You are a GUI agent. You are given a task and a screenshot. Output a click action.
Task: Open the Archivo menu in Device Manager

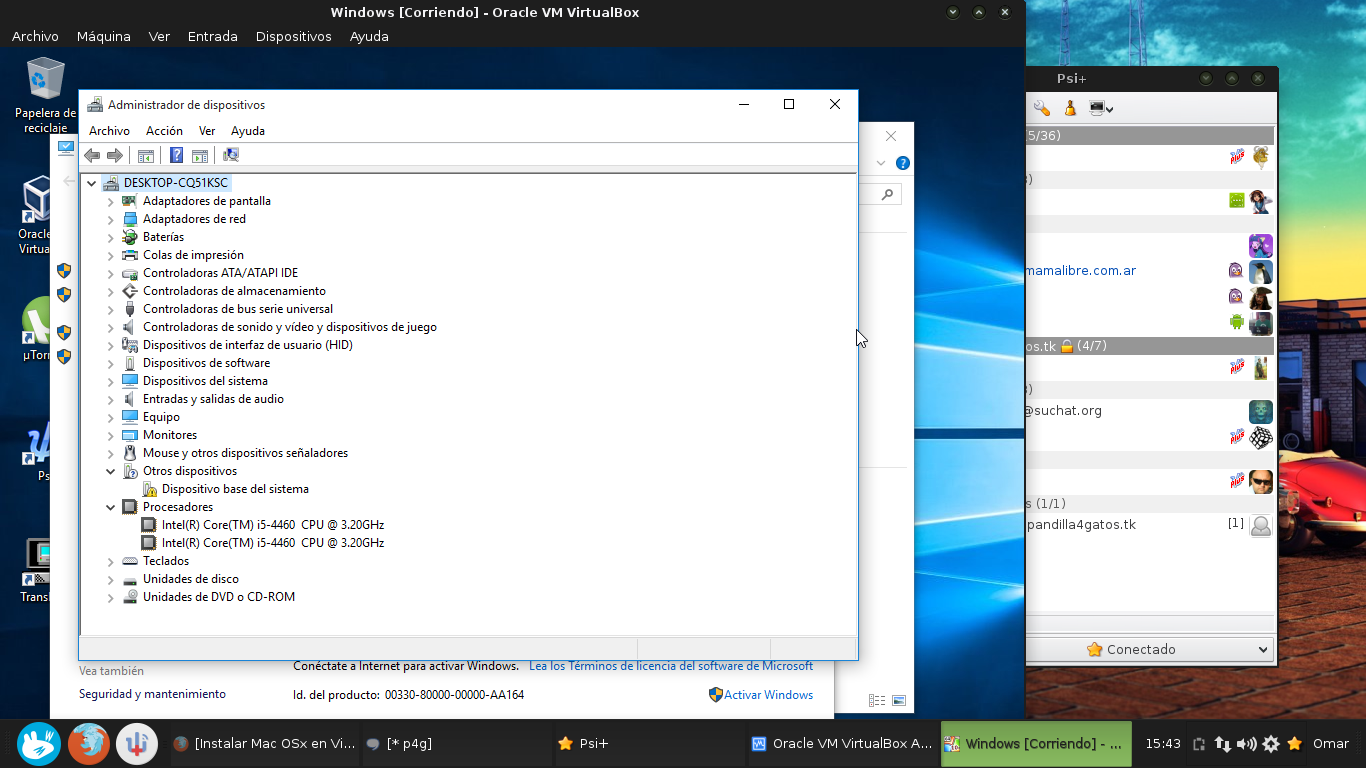tap(109, 131)
